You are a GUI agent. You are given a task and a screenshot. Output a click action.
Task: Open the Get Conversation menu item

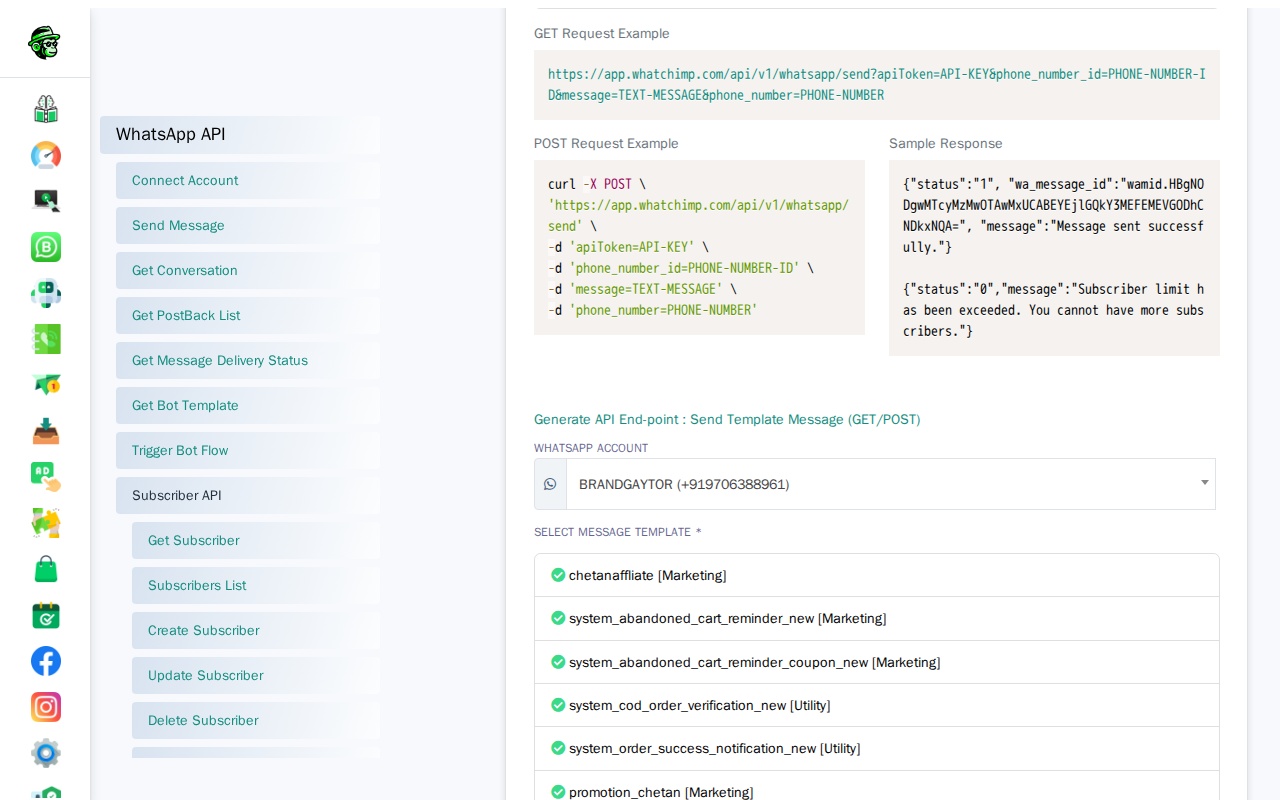pyautogui.click(x=248, y=271)
